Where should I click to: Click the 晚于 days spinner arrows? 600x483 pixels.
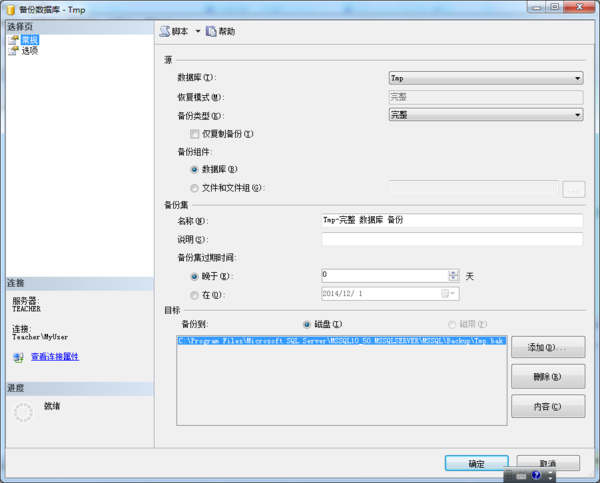pyautogui.click(x=454, y=275)
